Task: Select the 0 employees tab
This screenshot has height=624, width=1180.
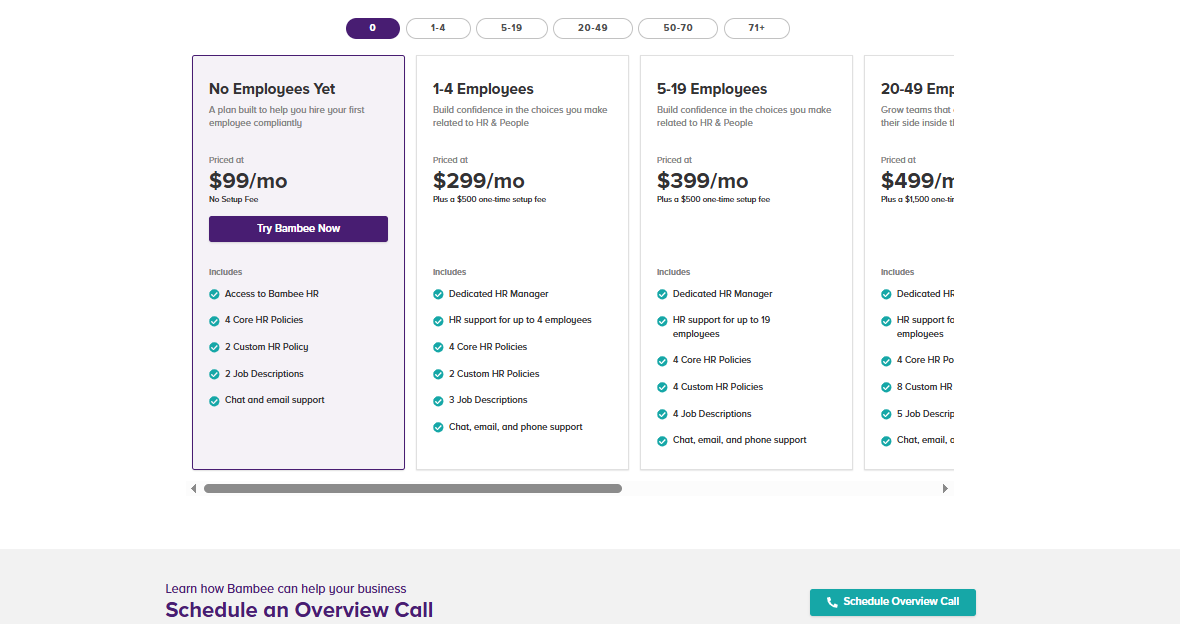Action: [x=373, y=28]
